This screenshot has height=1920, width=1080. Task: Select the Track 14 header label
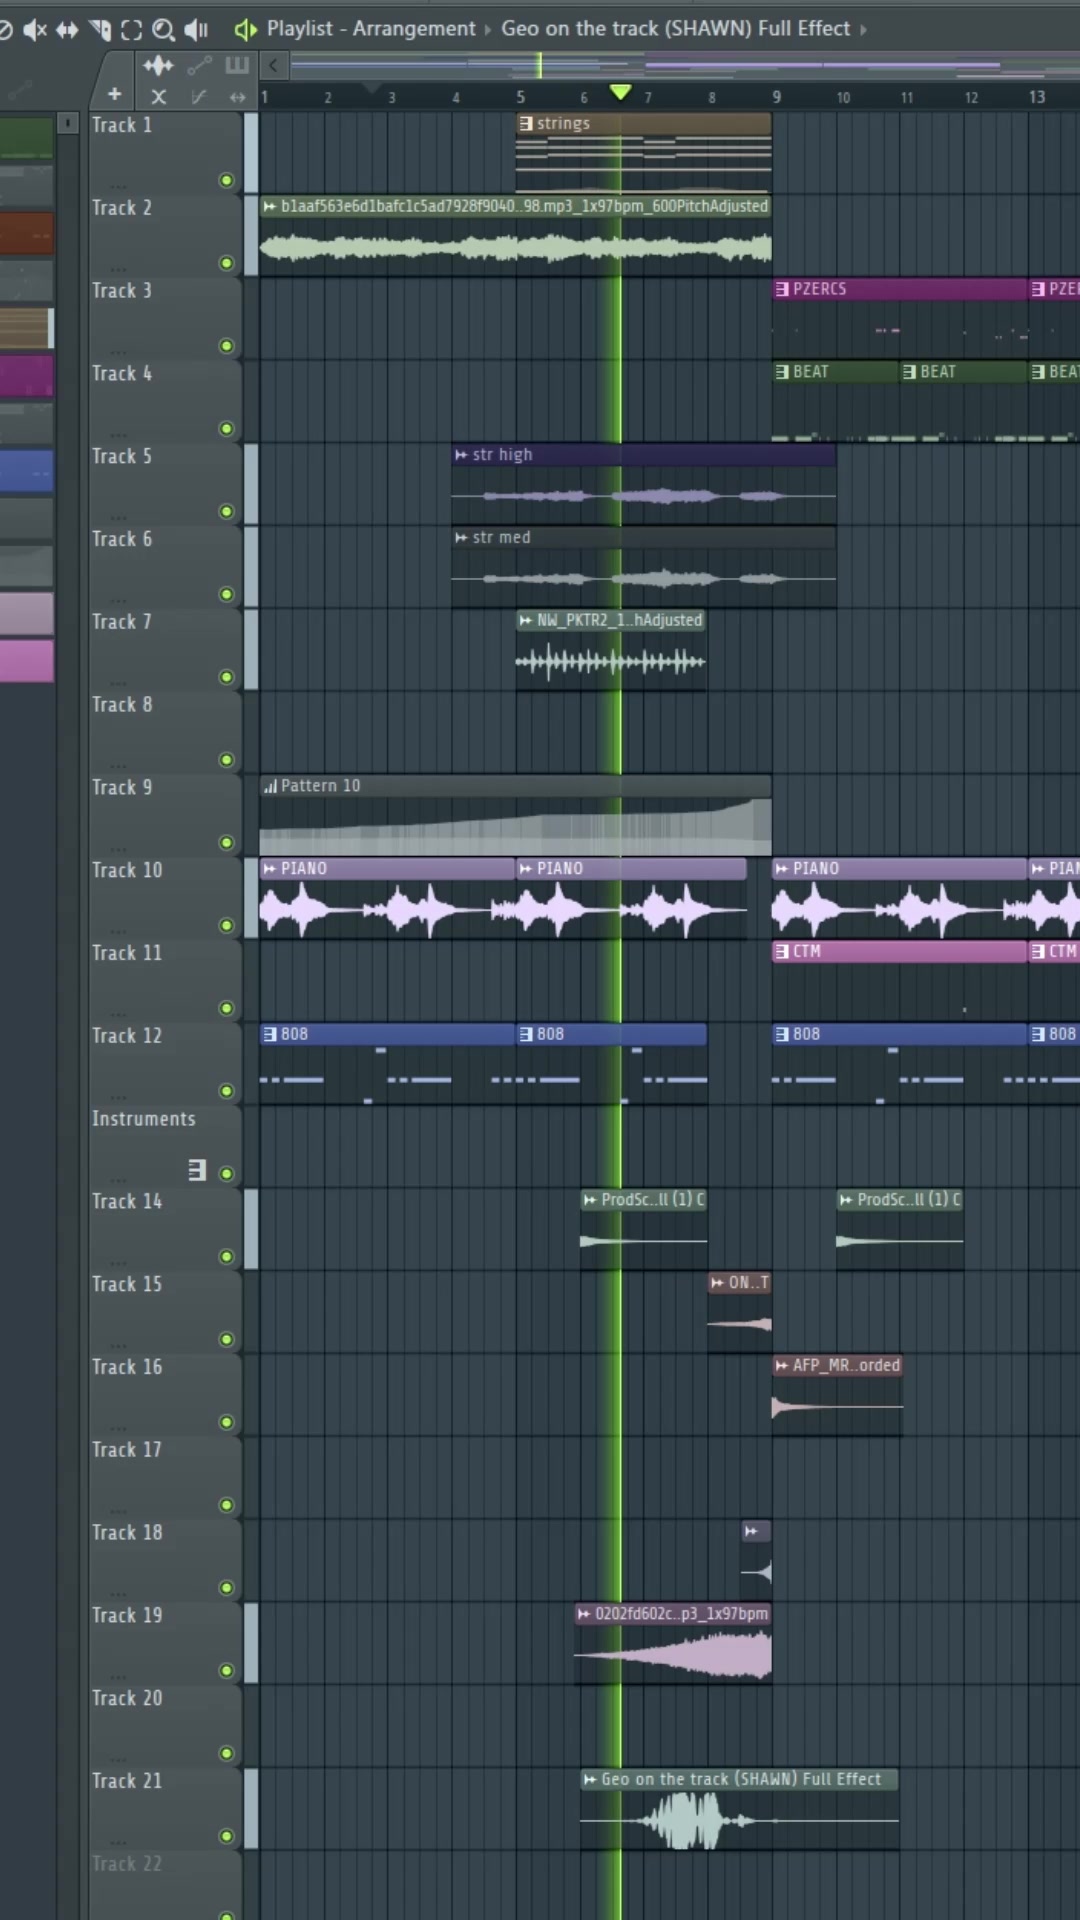(x=127, y=1202)
